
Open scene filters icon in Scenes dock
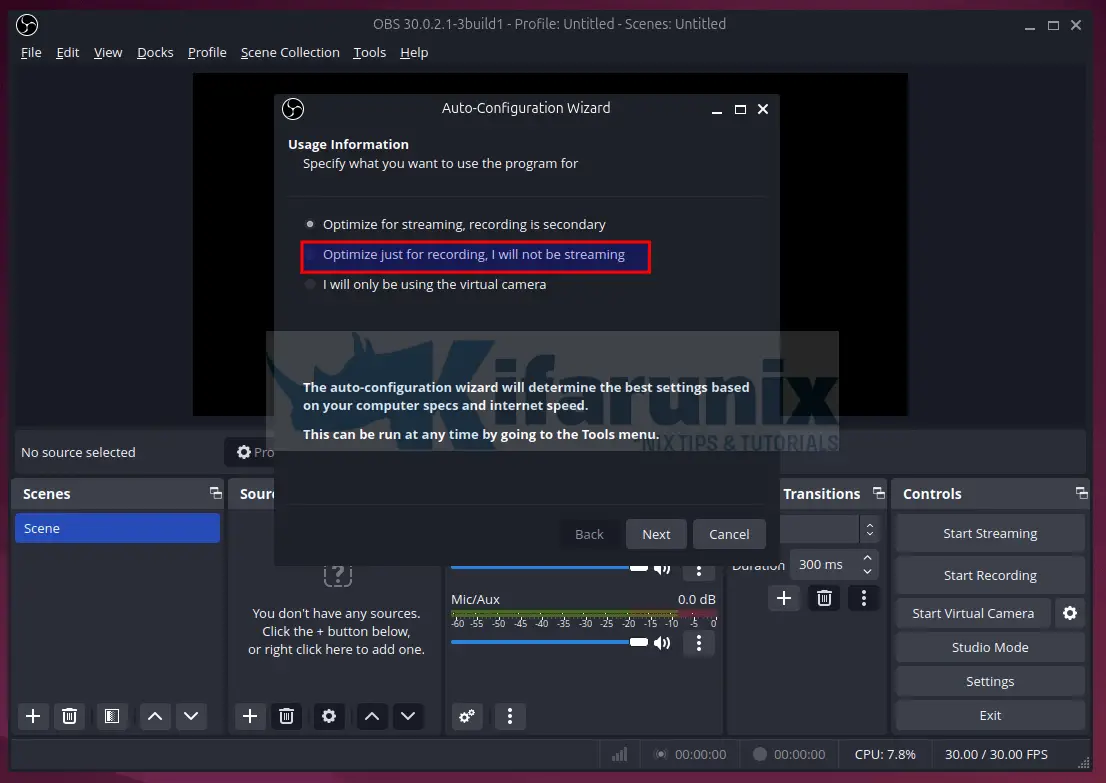(x=112, y=716)
